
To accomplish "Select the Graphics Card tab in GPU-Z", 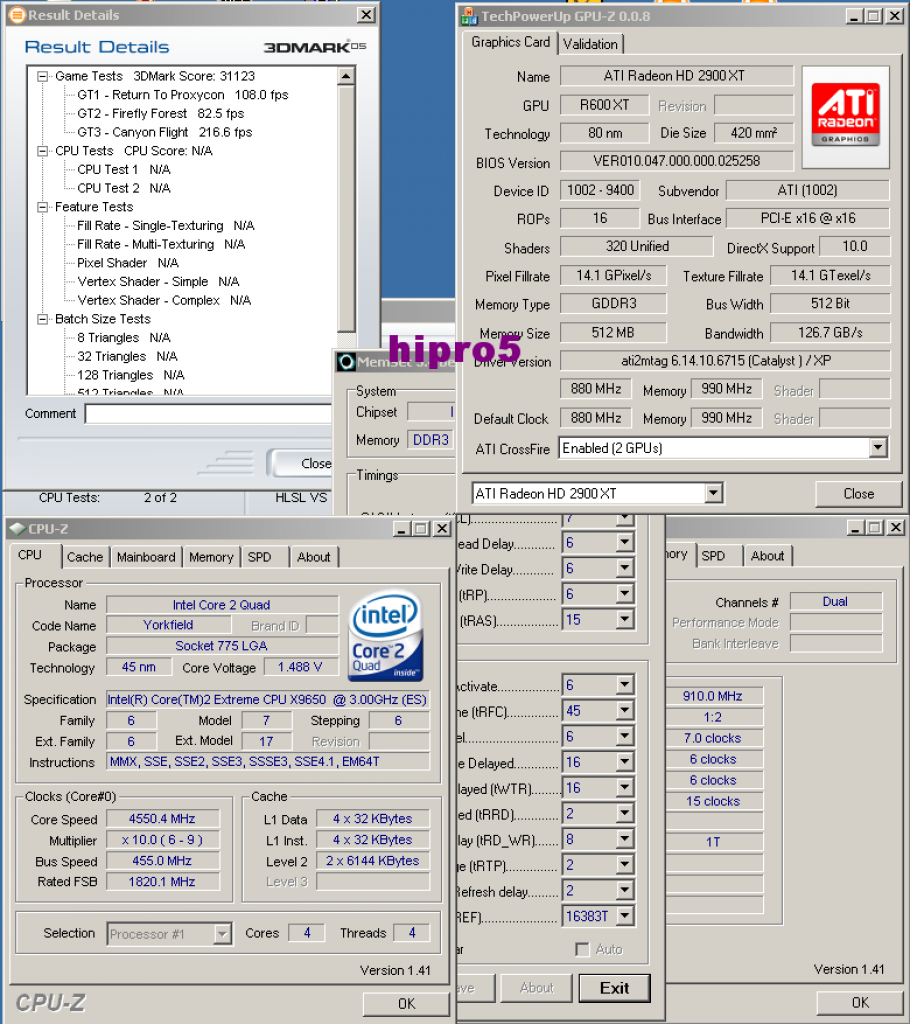I will 510,42.
